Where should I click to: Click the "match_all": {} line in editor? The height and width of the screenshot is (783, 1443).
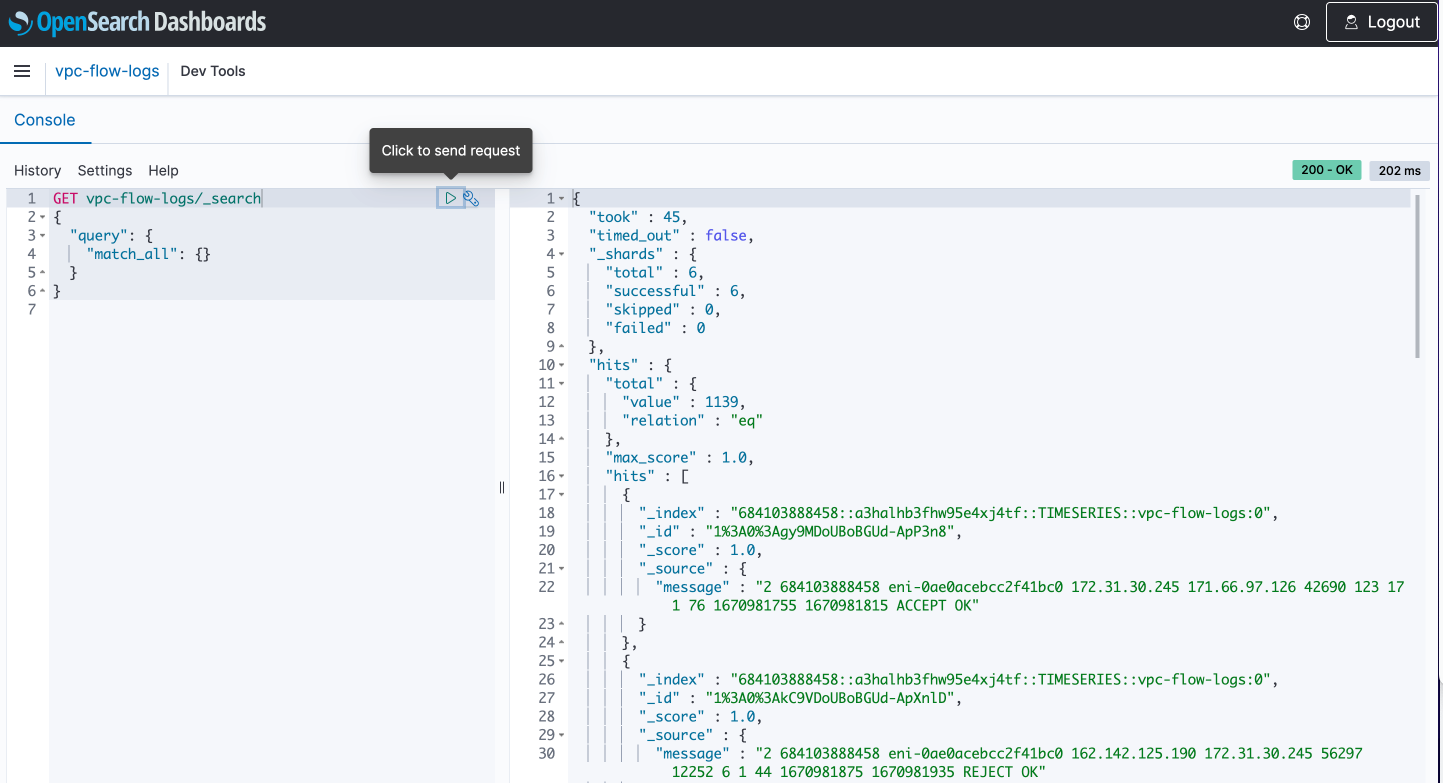148,254
